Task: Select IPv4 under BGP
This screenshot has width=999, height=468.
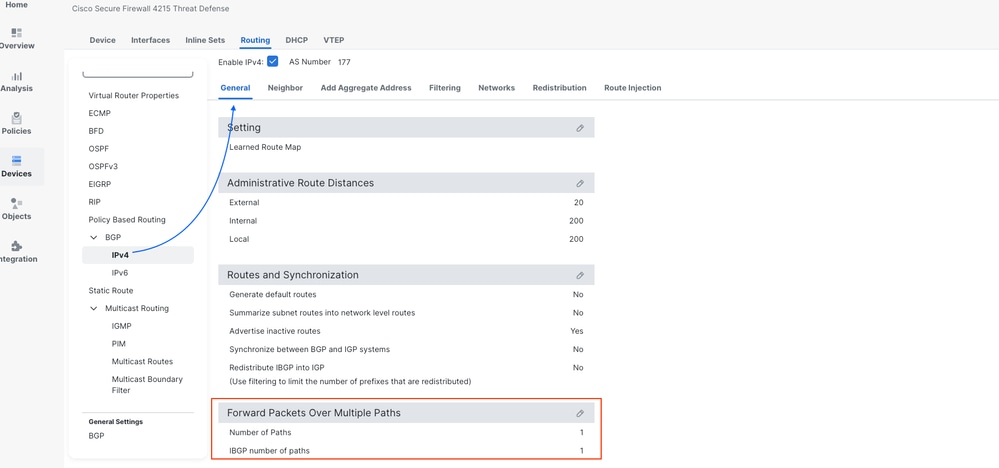Action: tap(138, 255)
